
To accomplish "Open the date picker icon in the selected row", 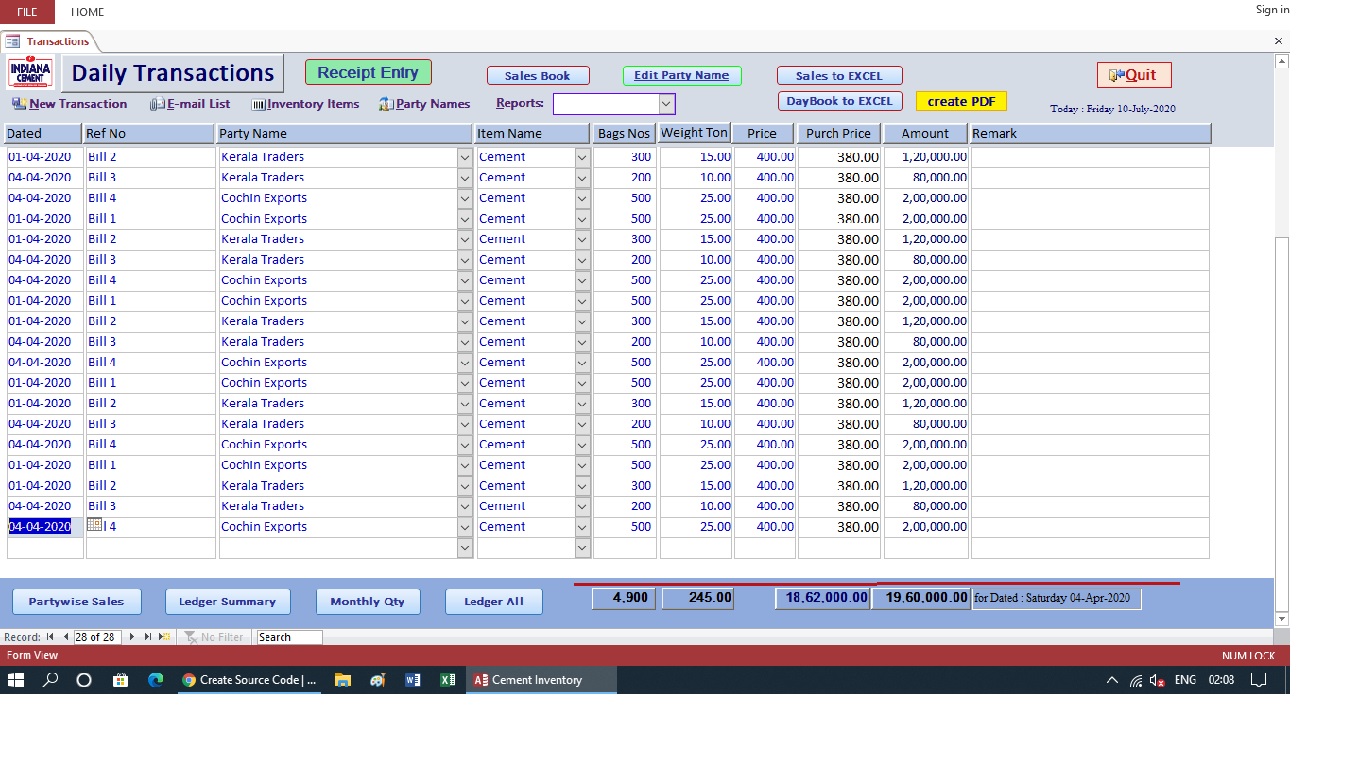I will [x=95, y=525].
